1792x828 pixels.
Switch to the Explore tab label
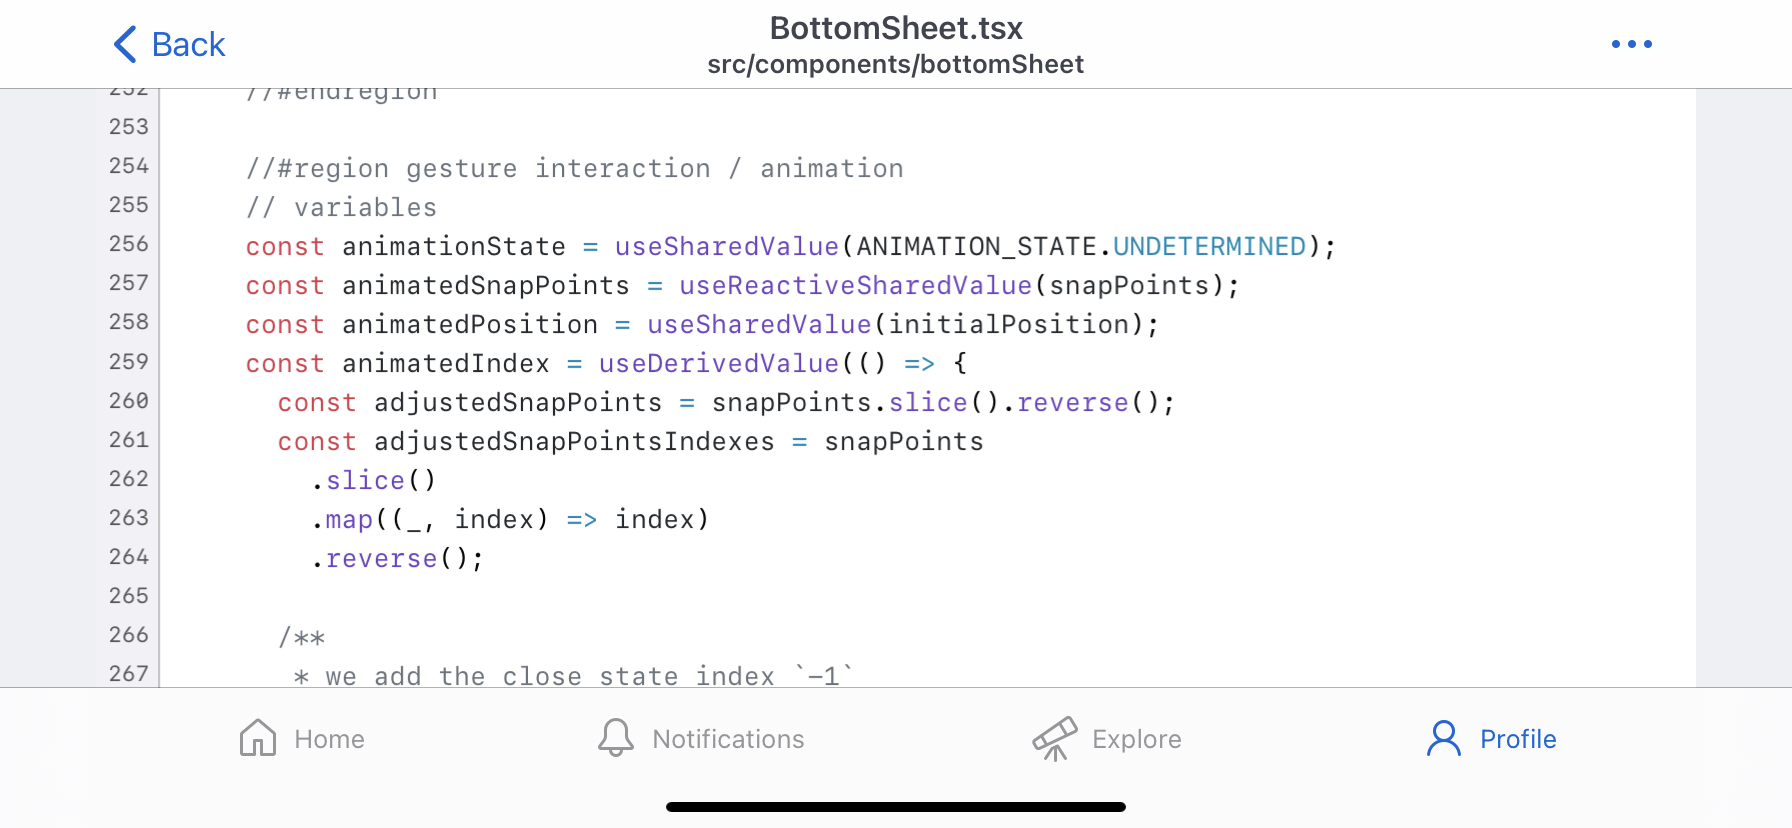[1137, 739]
